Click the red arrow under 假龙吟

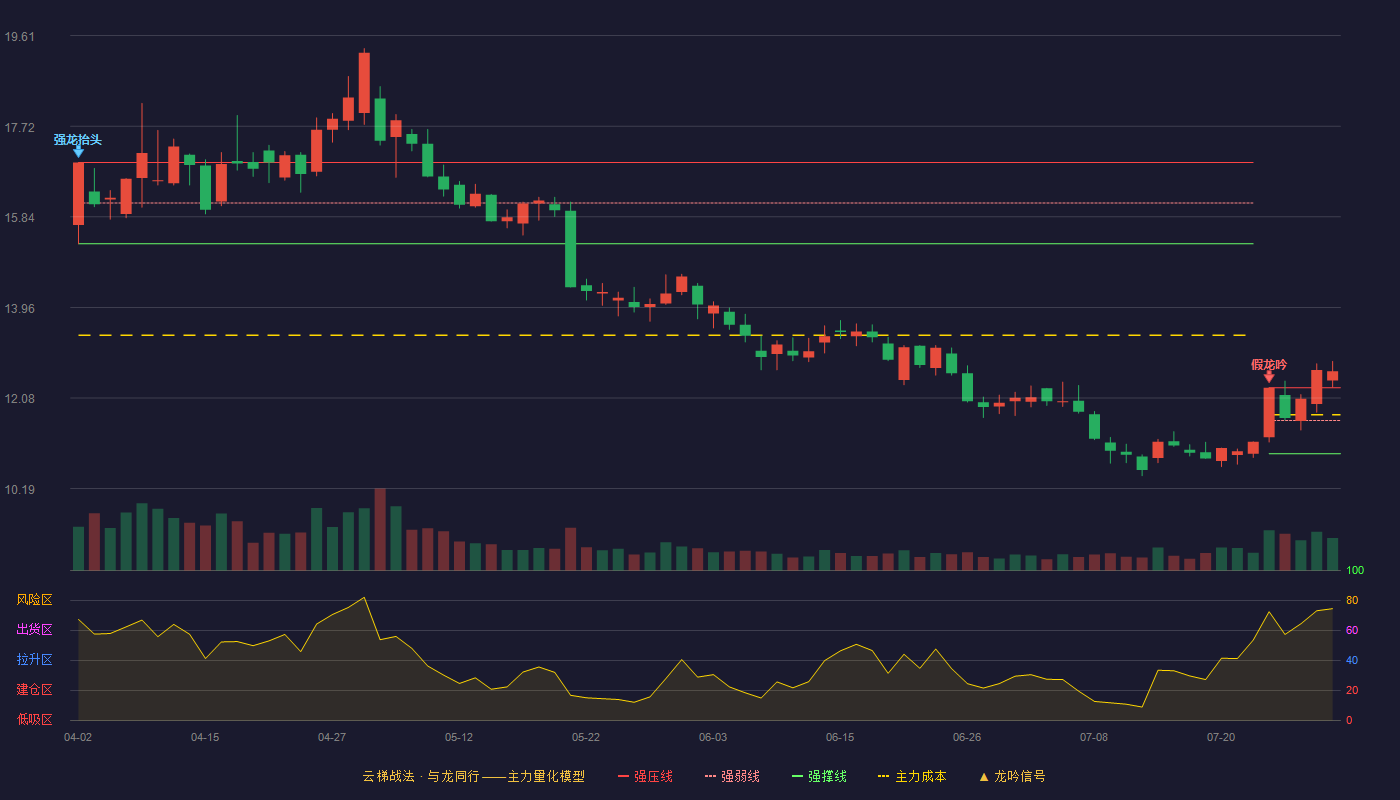(x=1269, y=377)
